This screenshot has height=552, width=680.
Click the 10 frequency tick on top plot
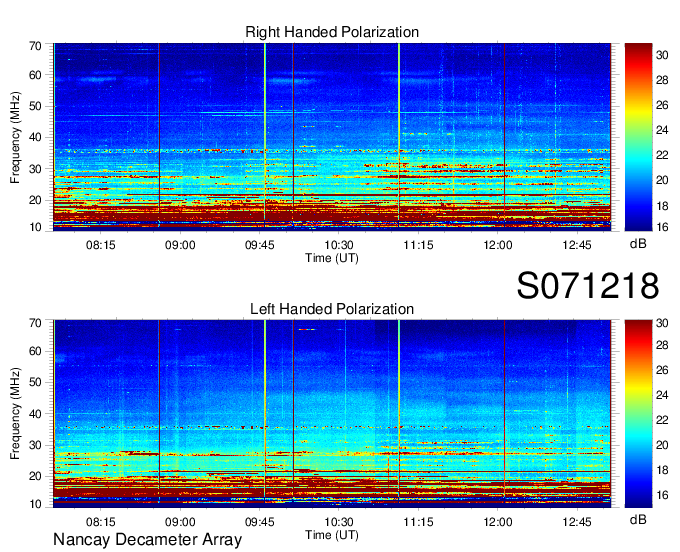tap(35, 227)
